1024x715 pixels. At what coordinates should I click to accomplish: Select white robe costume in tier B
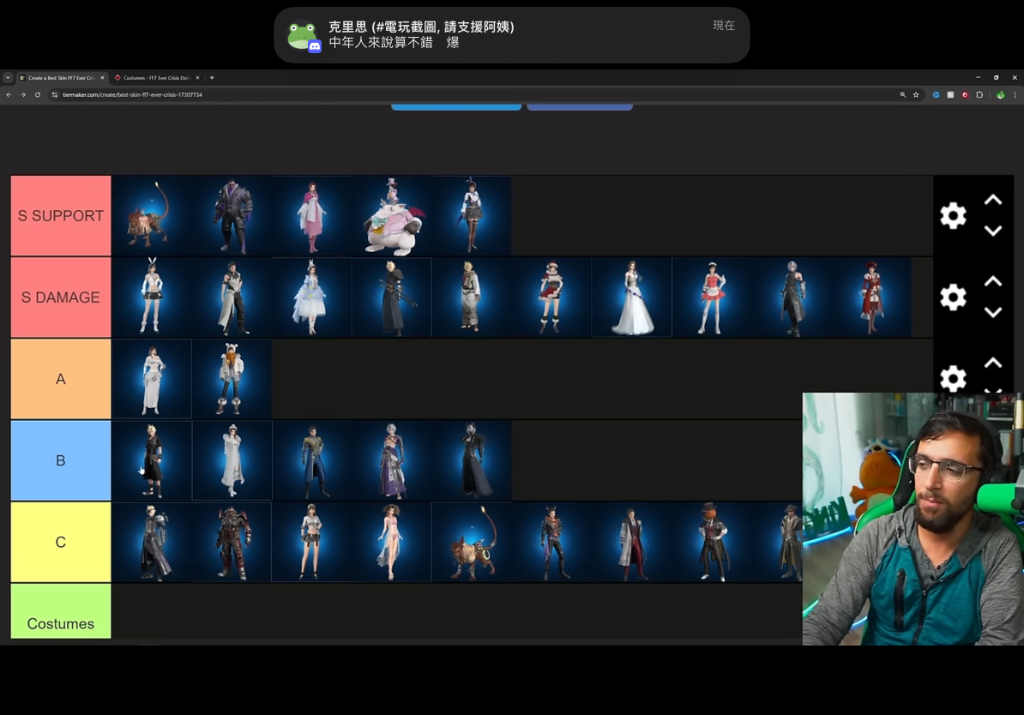coord(232,460)
